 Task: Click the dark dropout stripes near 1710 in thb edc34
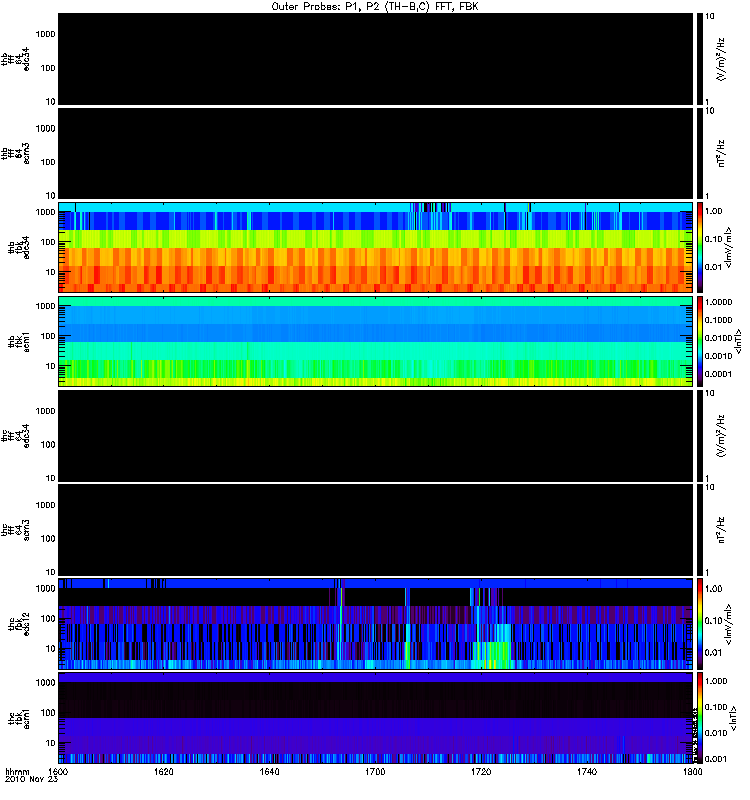pos(431,207)
